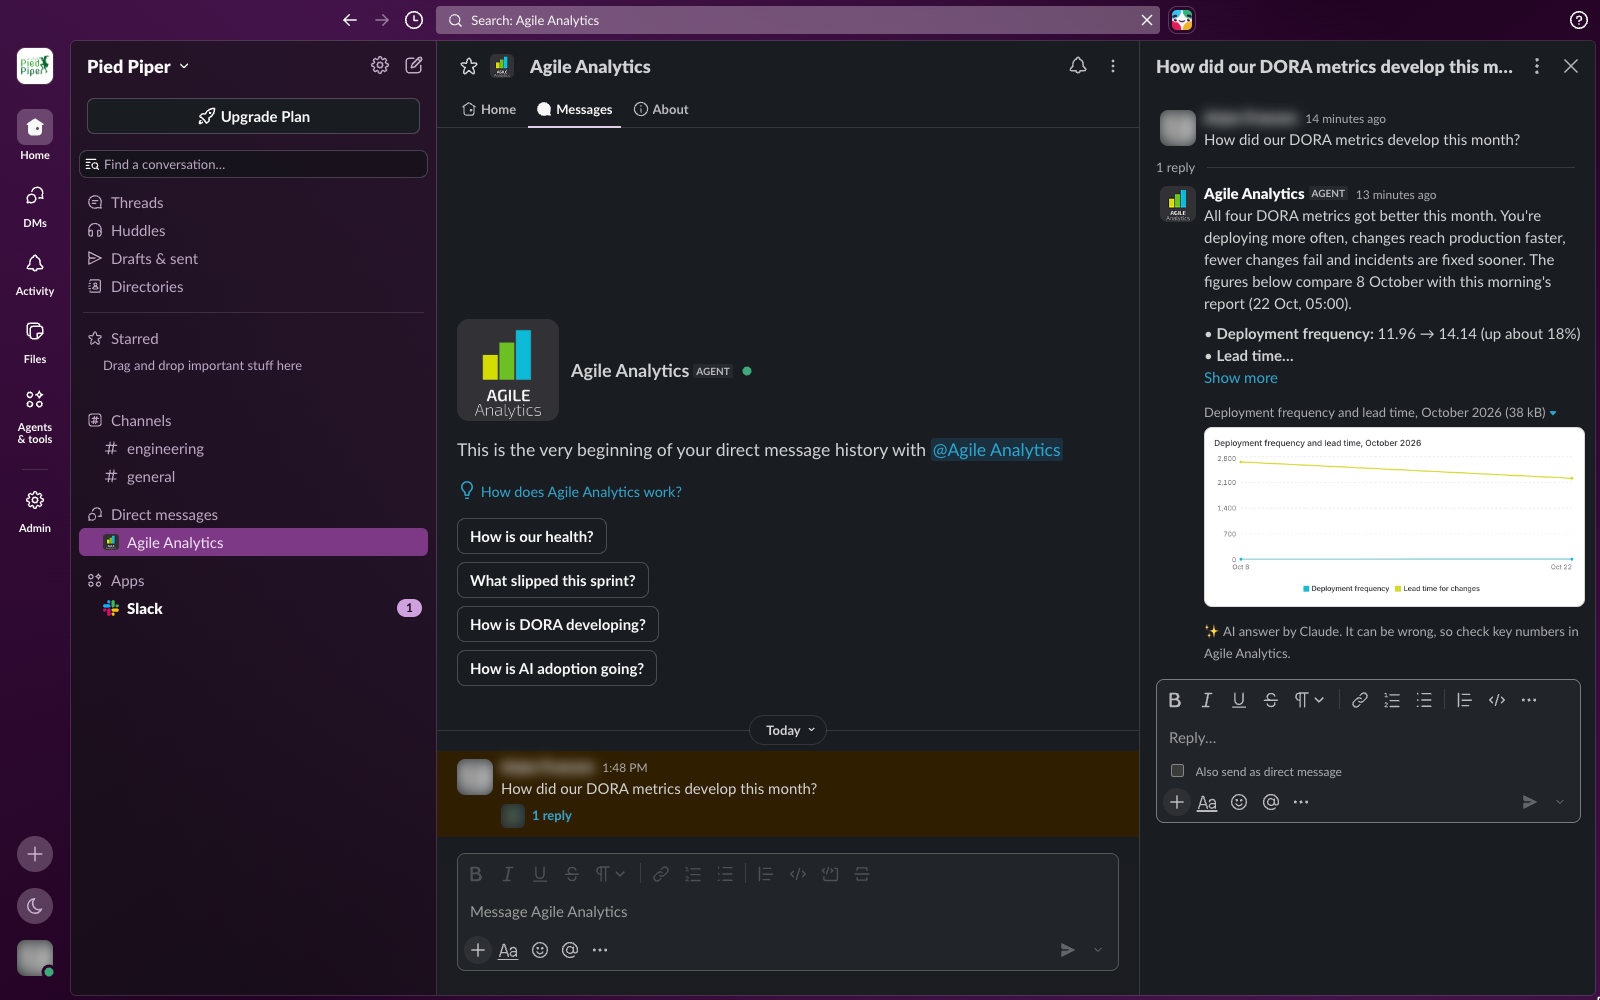This screenshot has height=1000, width=1600.
Task: Go forward in navigation history
Action: (x=381, y=20)
